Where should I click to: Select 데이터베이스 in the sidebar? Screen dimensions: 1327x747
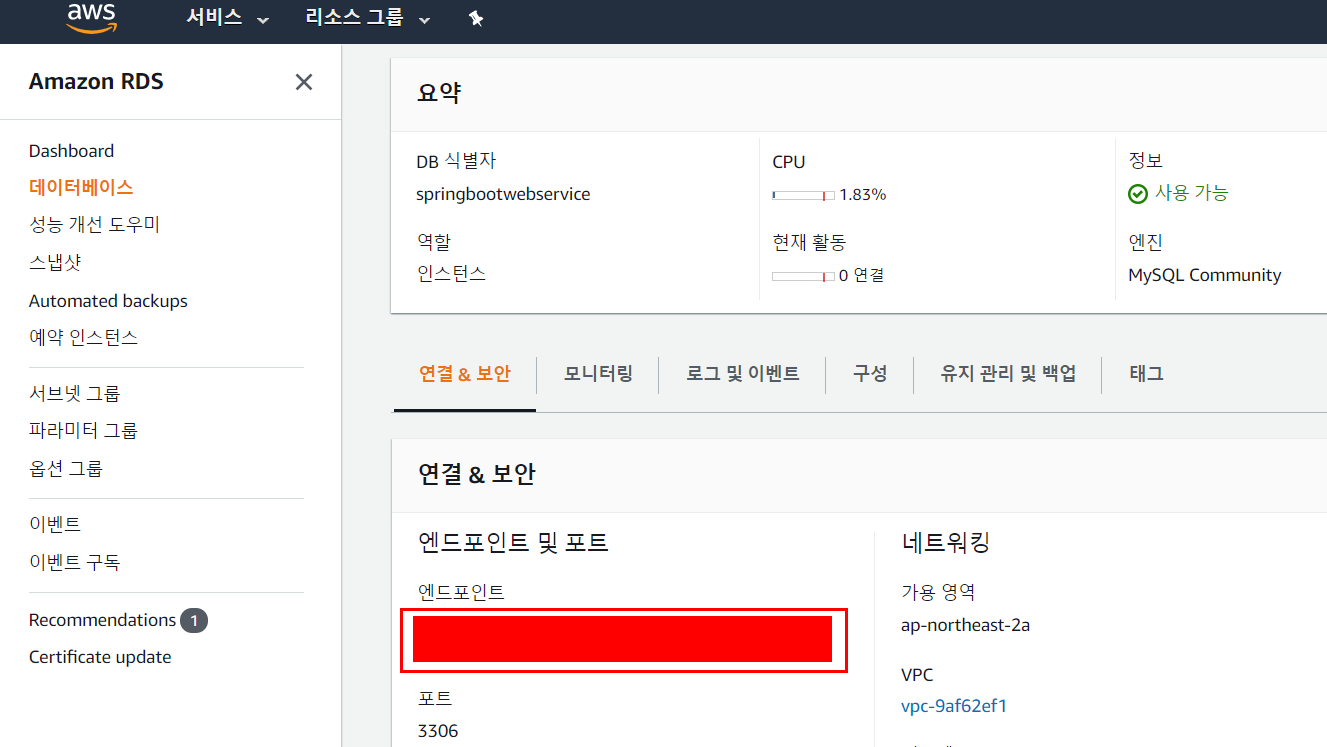(x=81, y=187)
